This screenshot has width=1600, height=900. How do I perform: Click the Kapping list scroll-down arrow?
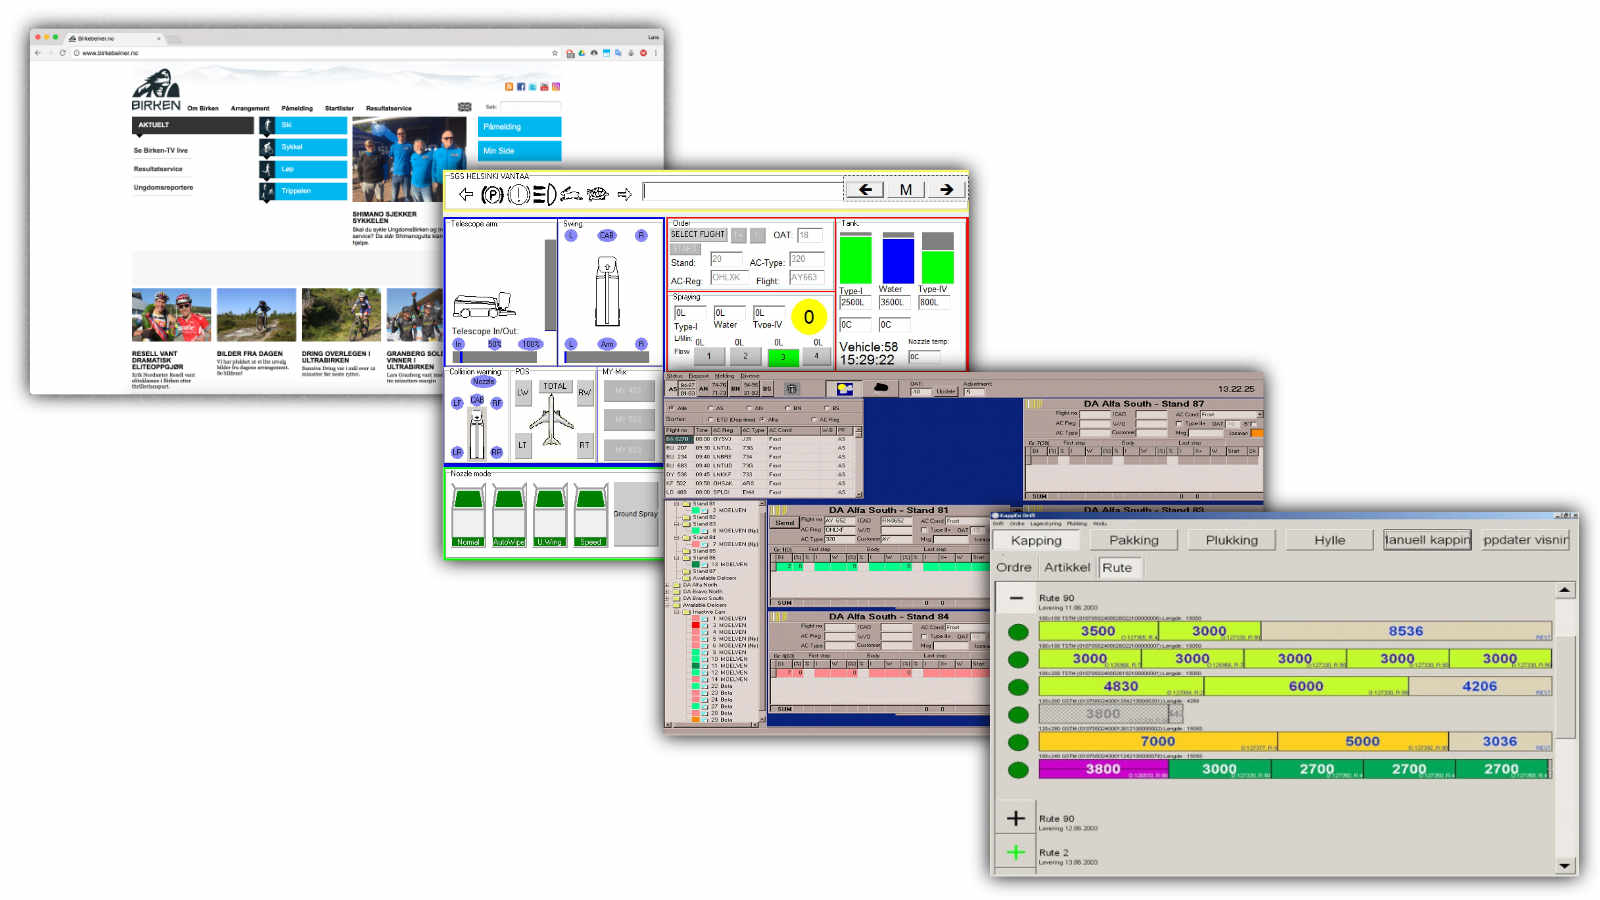tap(1564, 865)
